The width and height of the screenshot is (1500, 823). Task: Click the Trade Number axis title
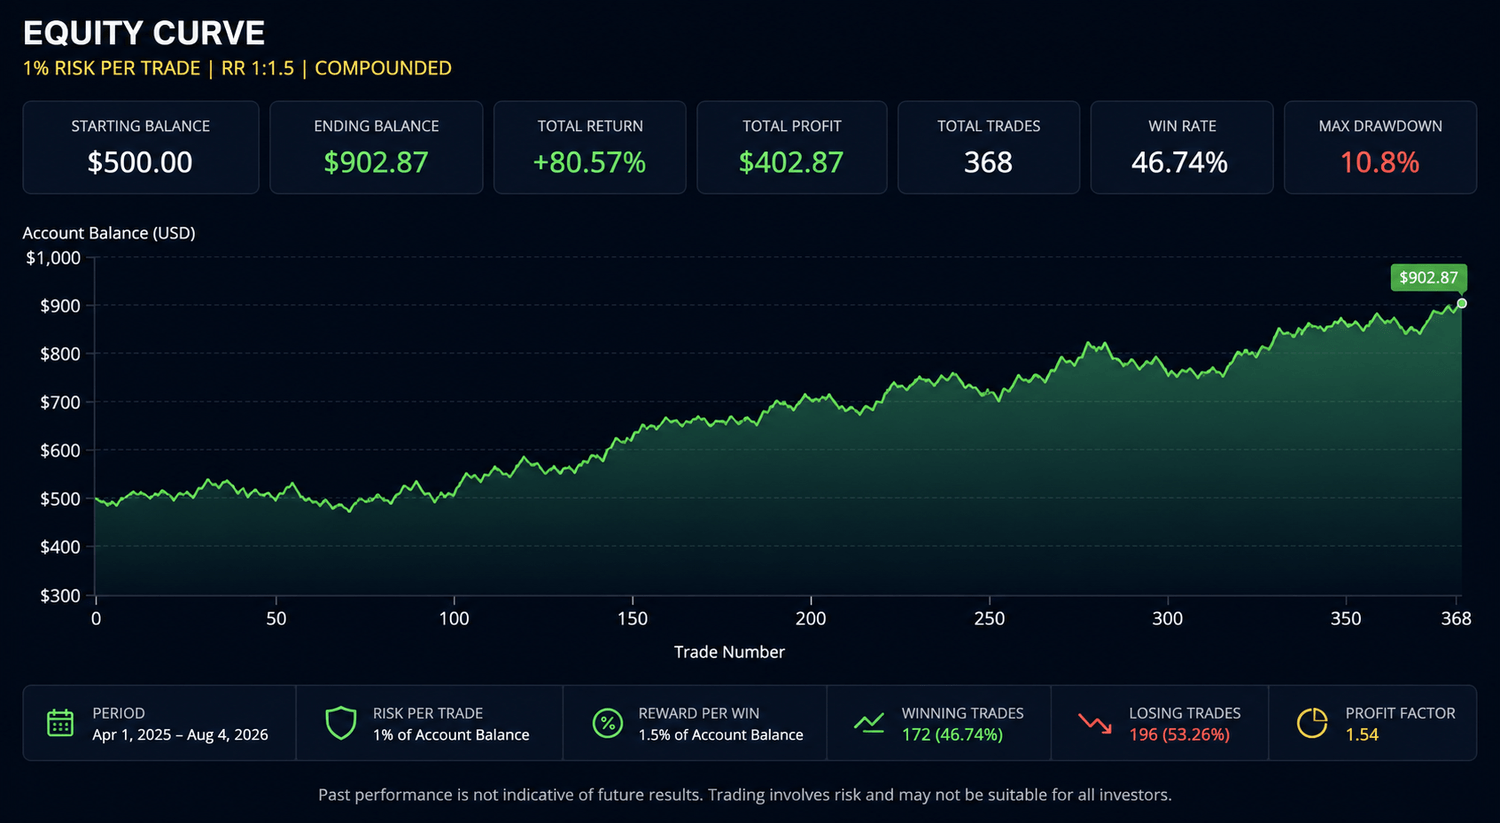pyautogui.click(x=729, y=652)
